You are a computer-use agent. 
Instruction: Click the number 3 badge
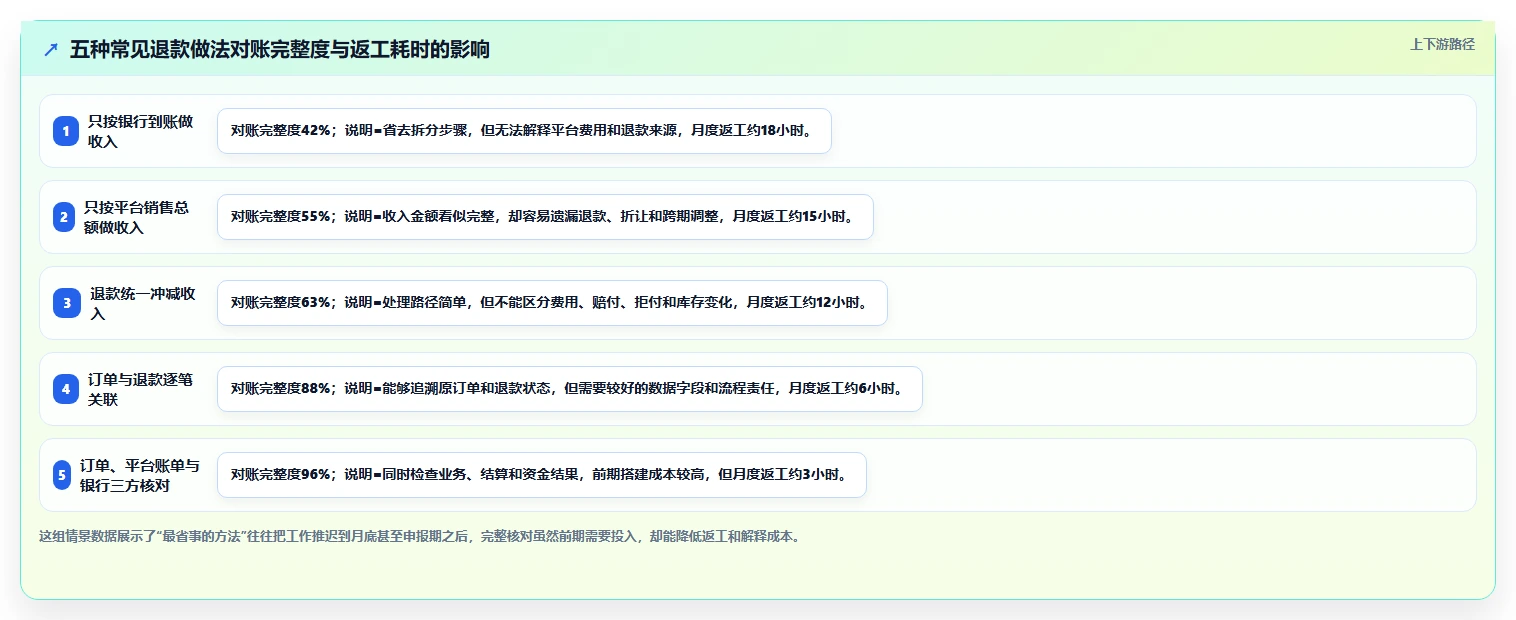click(67, 303)
